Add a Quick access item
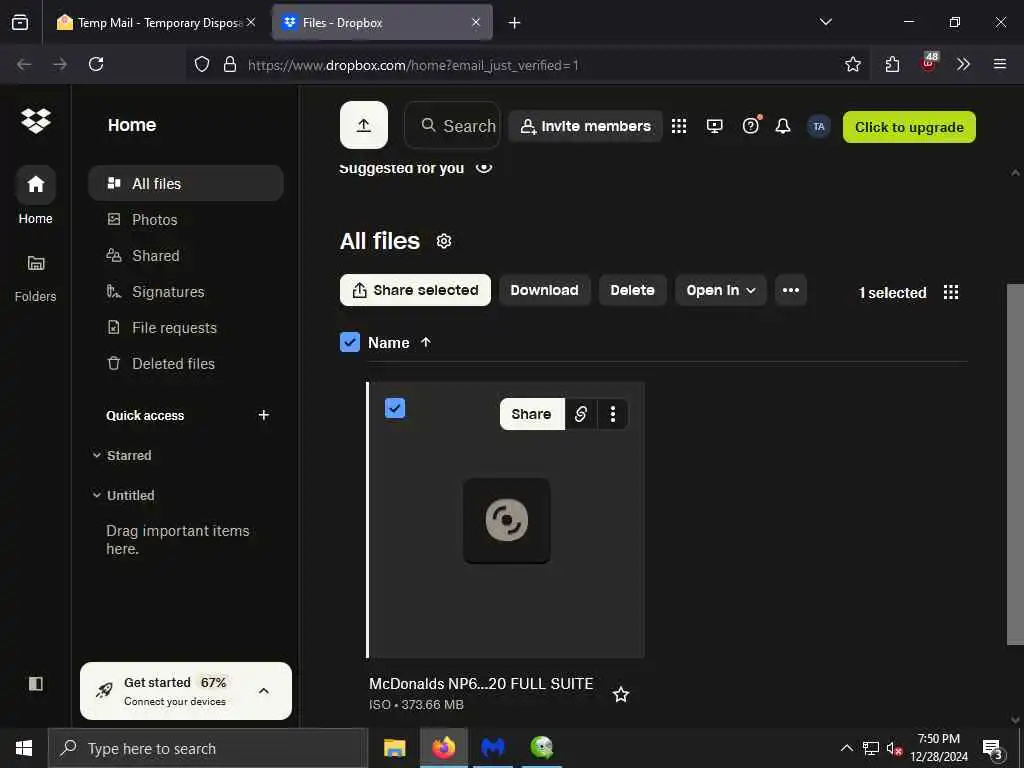This screenshot has width=1024, height=768. point(264,415)
